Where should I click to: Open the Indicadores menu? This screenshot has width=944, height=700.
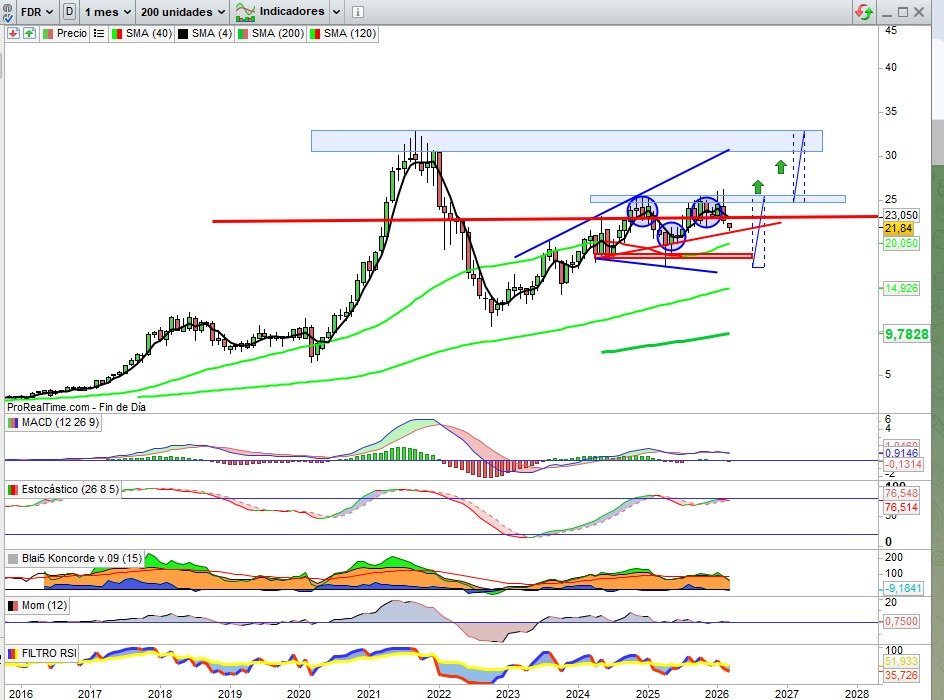[290, 11]
